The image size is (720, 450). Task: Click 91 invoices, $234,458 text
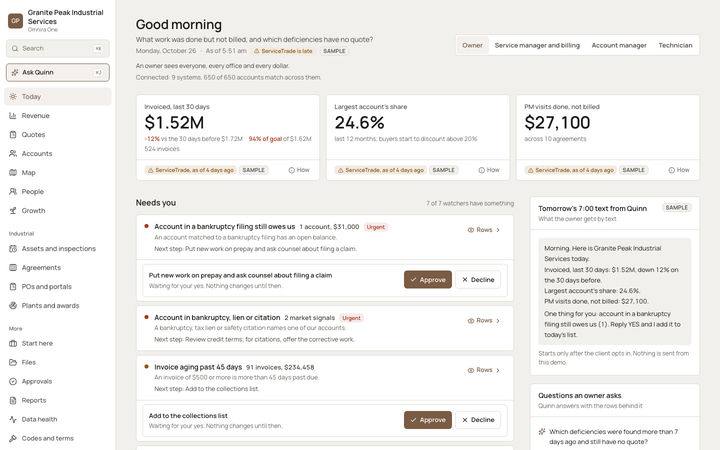pyautogui.click(x=280, y=367)
